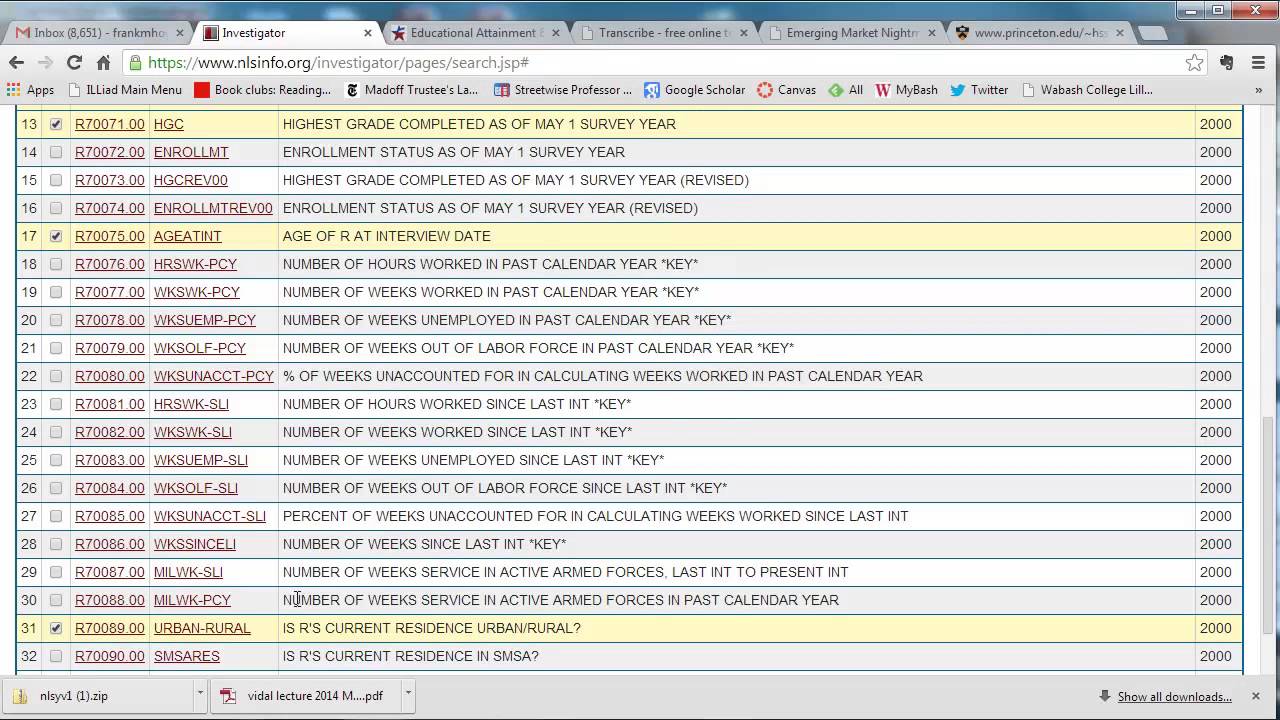Click Show all downloads link
The width and height of the screenshot is (1280, 720).
1174,697
